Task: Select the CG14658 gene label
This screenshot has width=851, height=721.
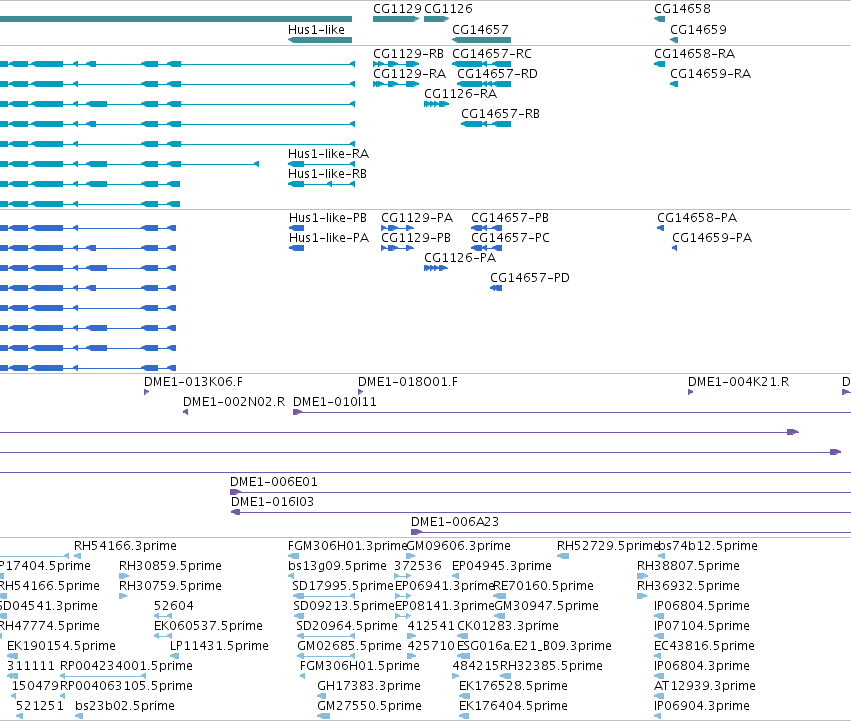Action: tap(682, 9)
